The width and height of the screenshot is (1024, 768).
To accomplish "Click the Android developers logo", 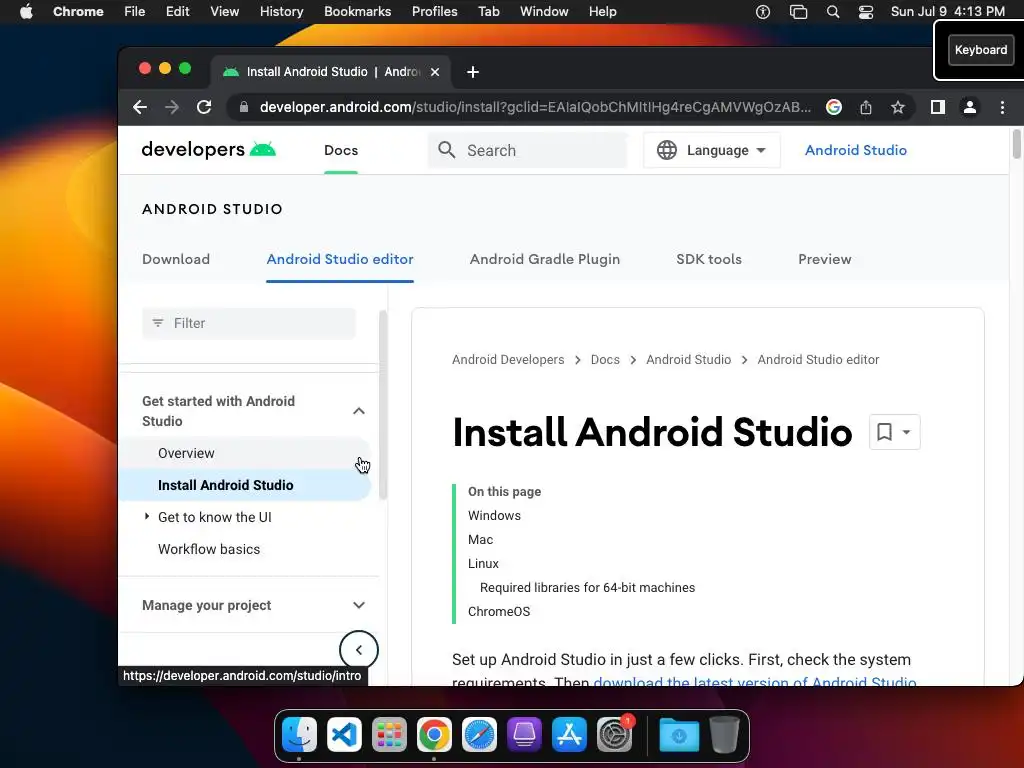I will [x=208, y=150].
